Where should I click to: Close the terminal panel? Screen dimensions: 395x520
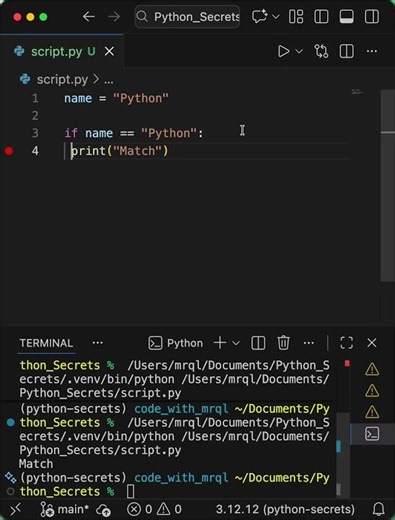372,343
